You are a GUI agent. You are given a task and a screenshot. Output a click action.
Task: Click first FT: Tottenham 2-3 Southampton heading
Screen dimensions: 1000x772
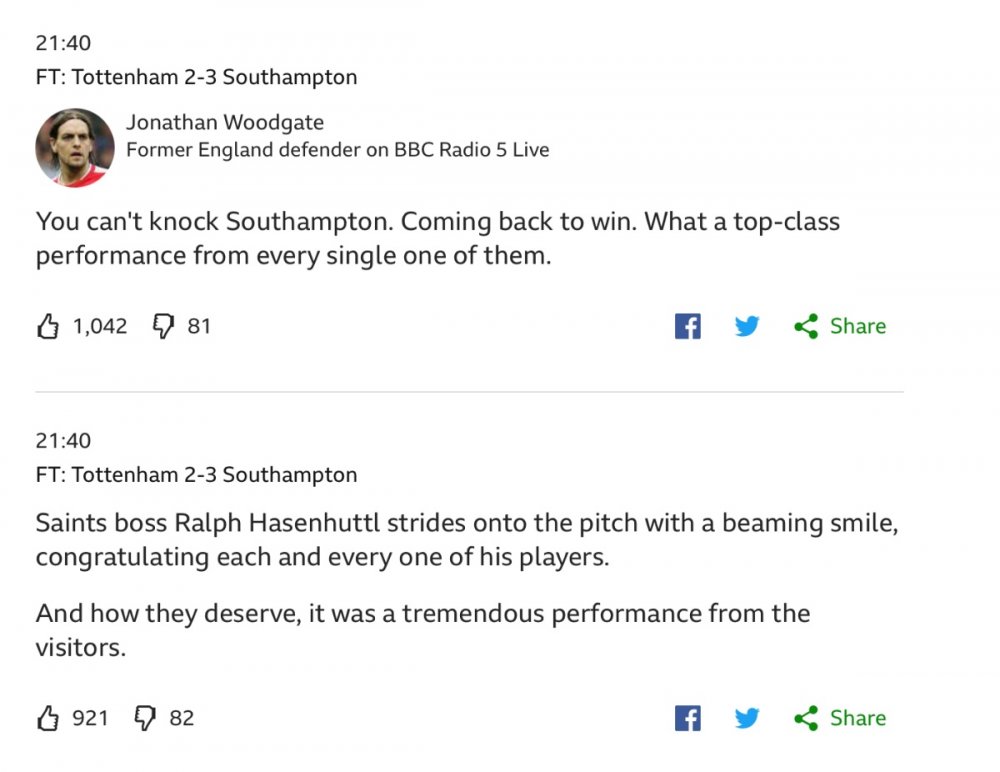pyautogui.click(x=196, y=77)
